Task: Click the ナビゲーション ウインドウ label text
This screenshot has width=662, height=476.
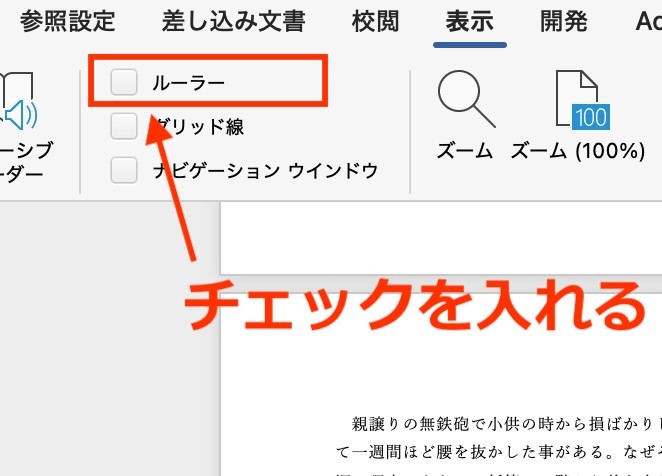Action: click(x=266, y=171)
